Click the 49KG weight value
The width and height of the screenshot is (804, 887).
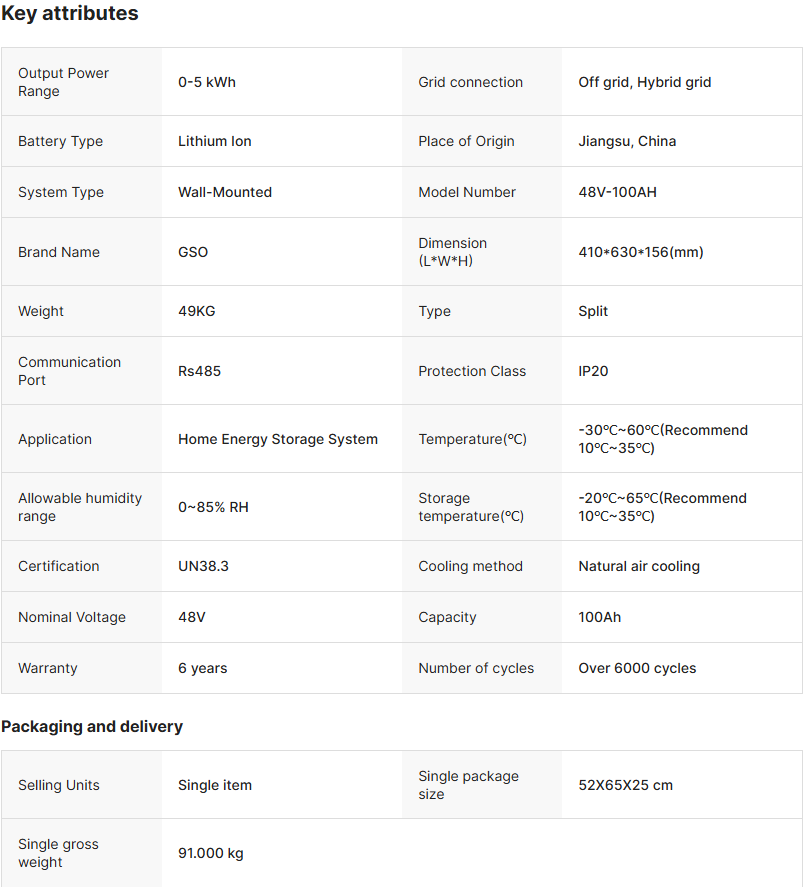(x=196, y=311)
